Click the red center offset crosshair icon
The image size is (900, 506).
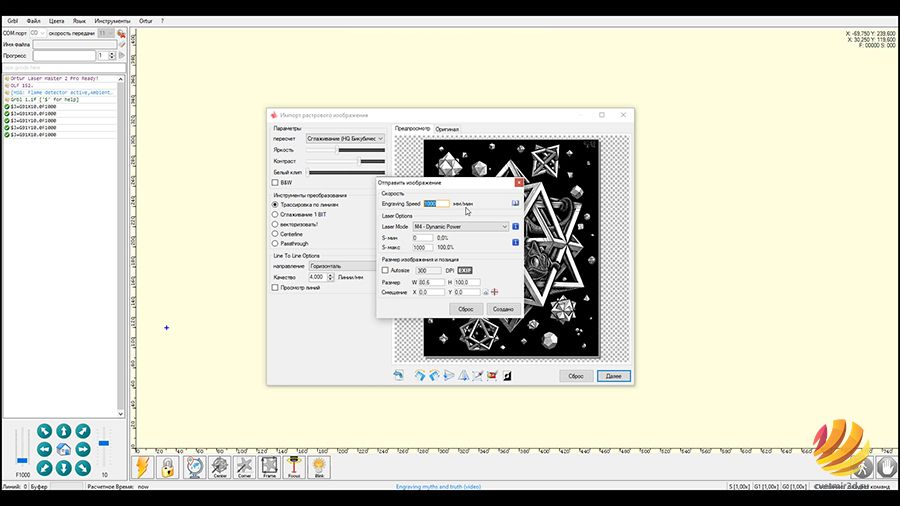(494, 292)
